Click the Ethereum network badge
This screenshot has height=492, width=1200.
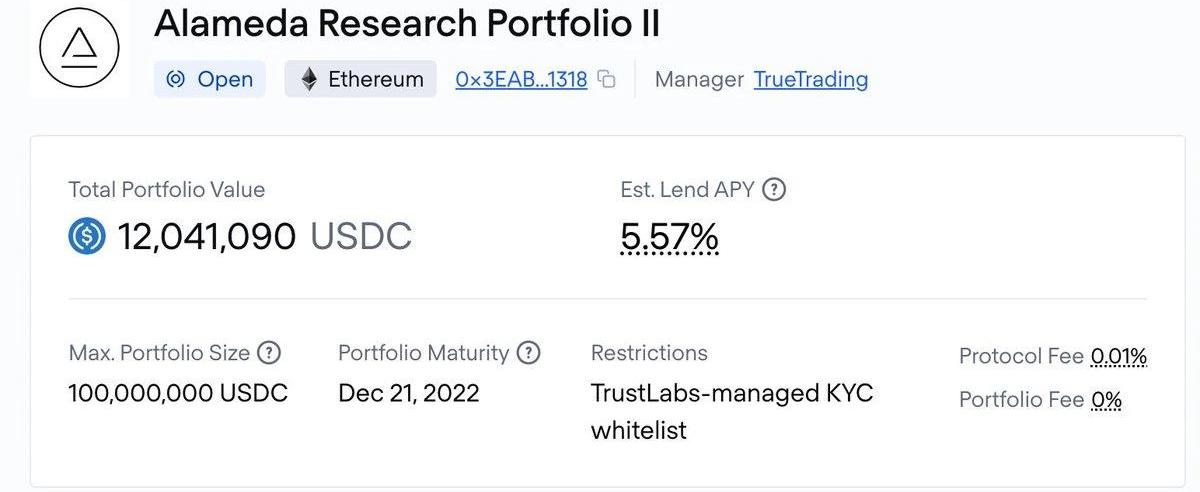point(361,79)
